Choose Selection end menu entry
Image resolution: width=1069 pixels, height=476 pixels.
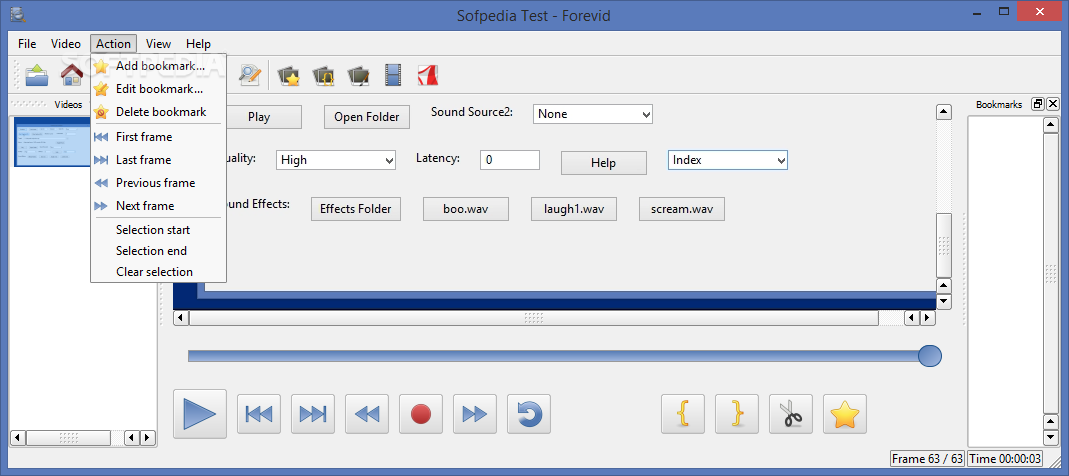coord(158,251)
